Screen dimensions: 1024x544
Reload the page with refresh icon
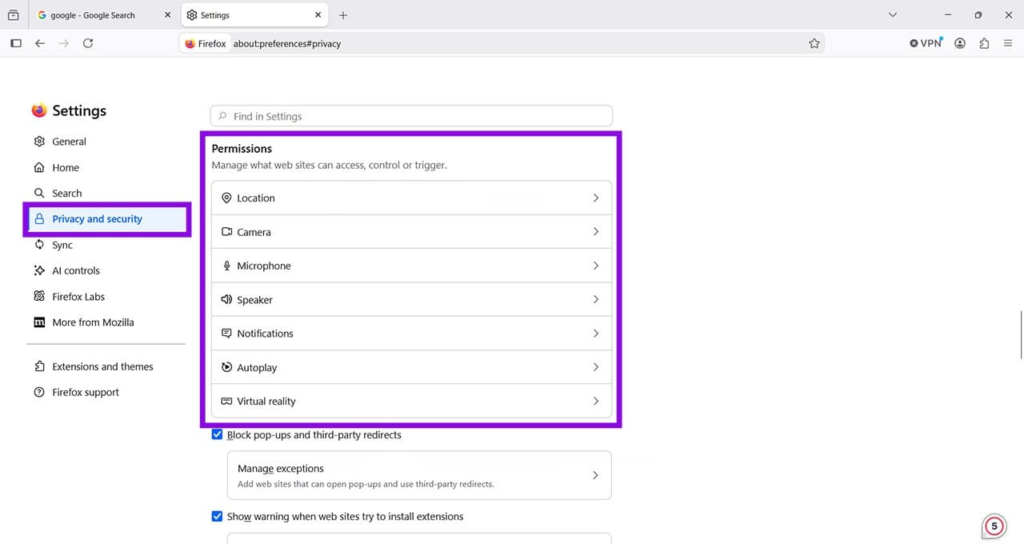point(88,44)
